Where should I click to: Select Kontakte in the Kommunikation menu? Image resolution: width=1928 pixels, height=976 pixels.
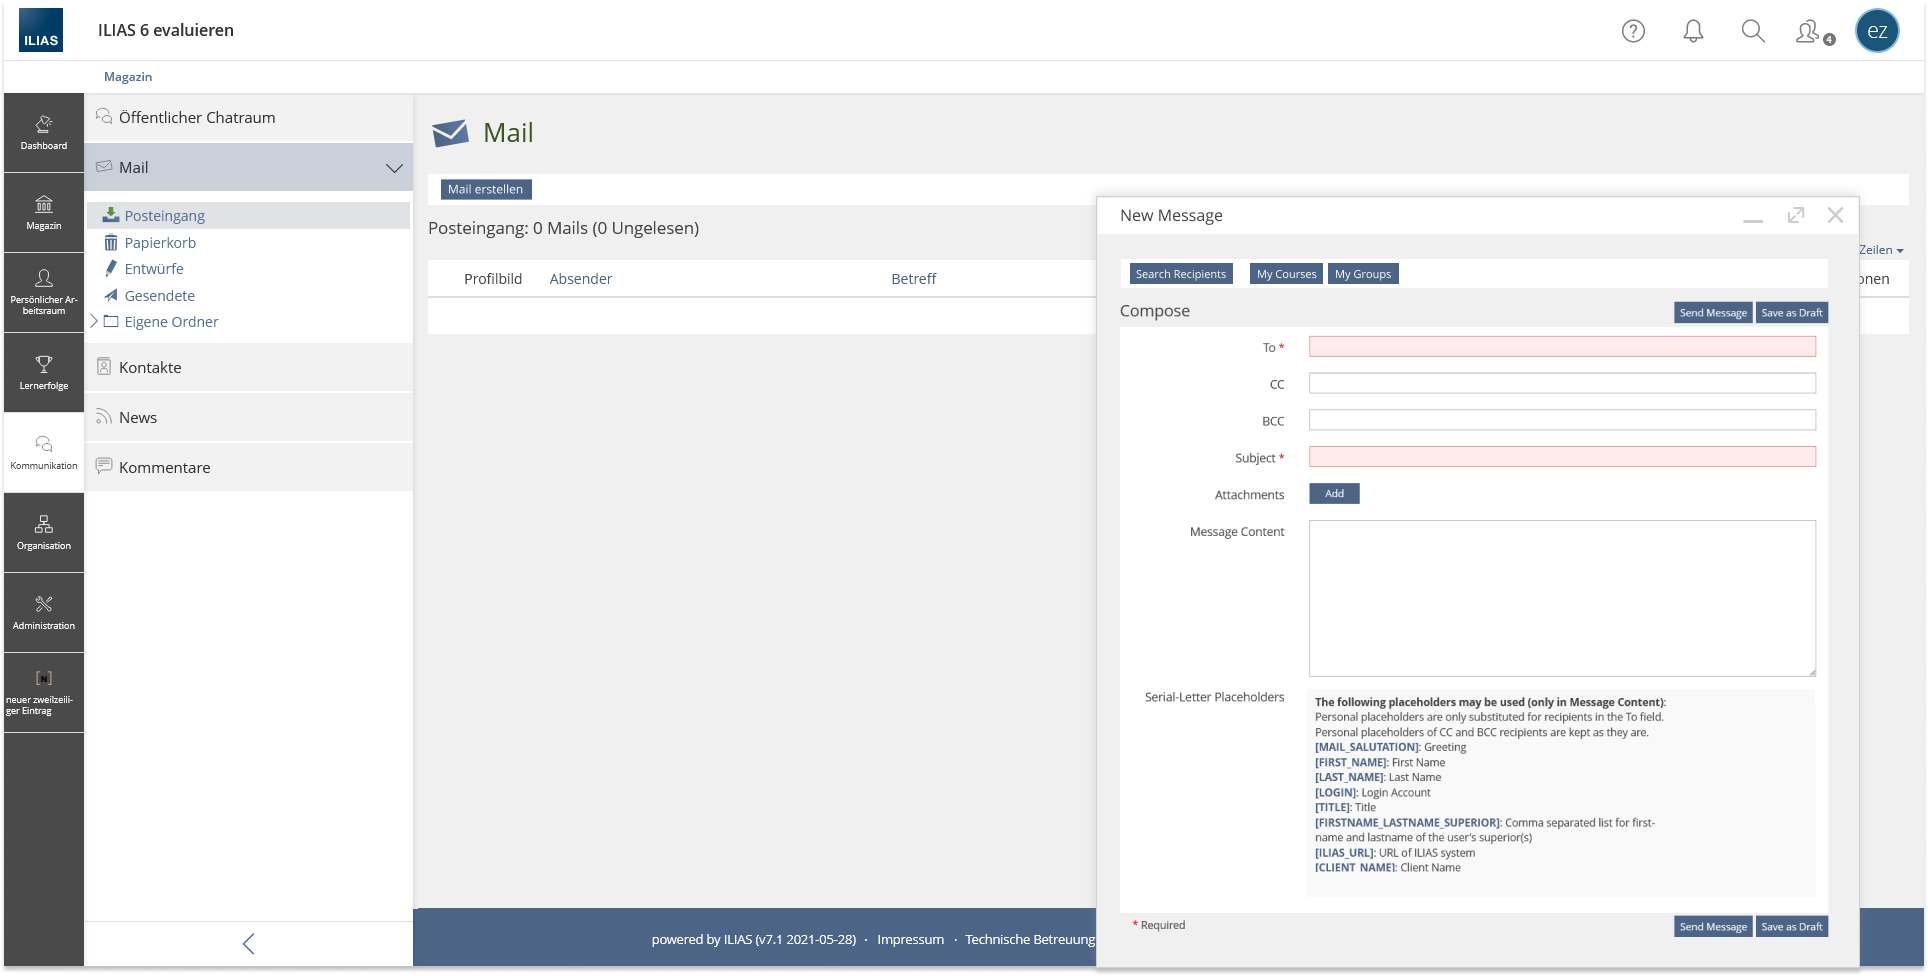(150, 367)
